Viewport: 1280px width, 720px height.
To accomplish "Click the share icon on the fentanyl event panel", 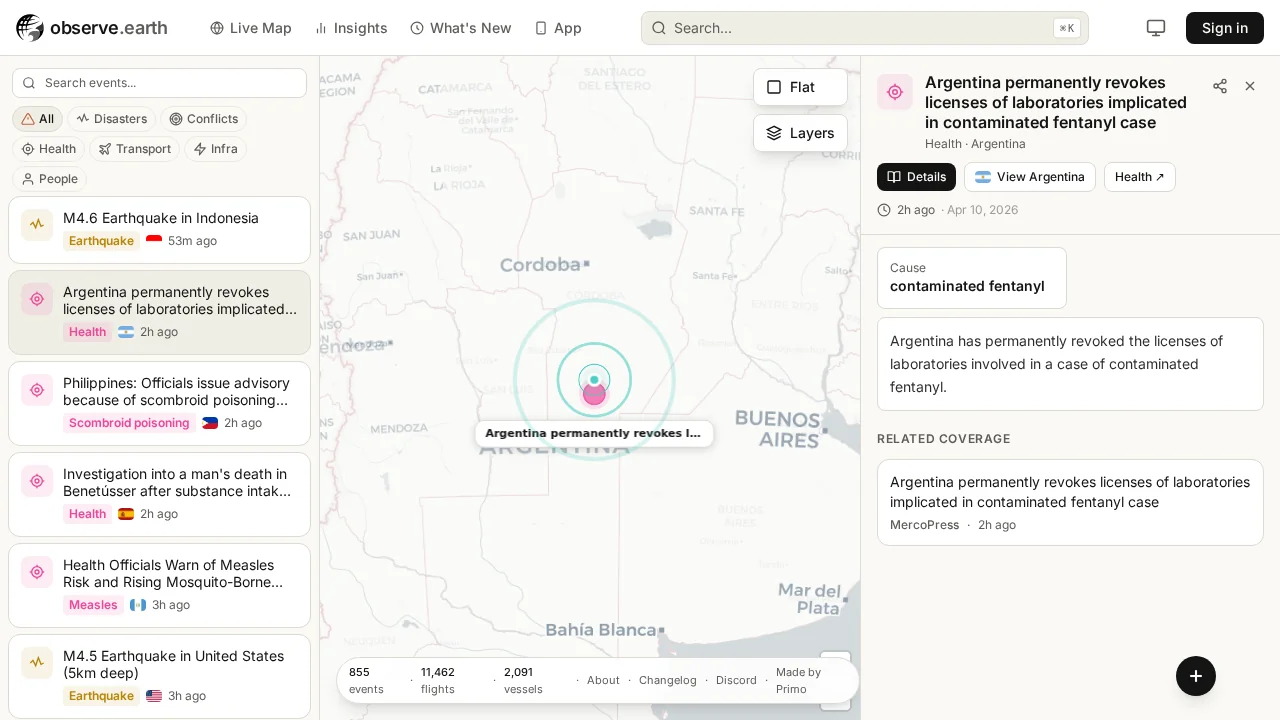I will (1220, 86).
